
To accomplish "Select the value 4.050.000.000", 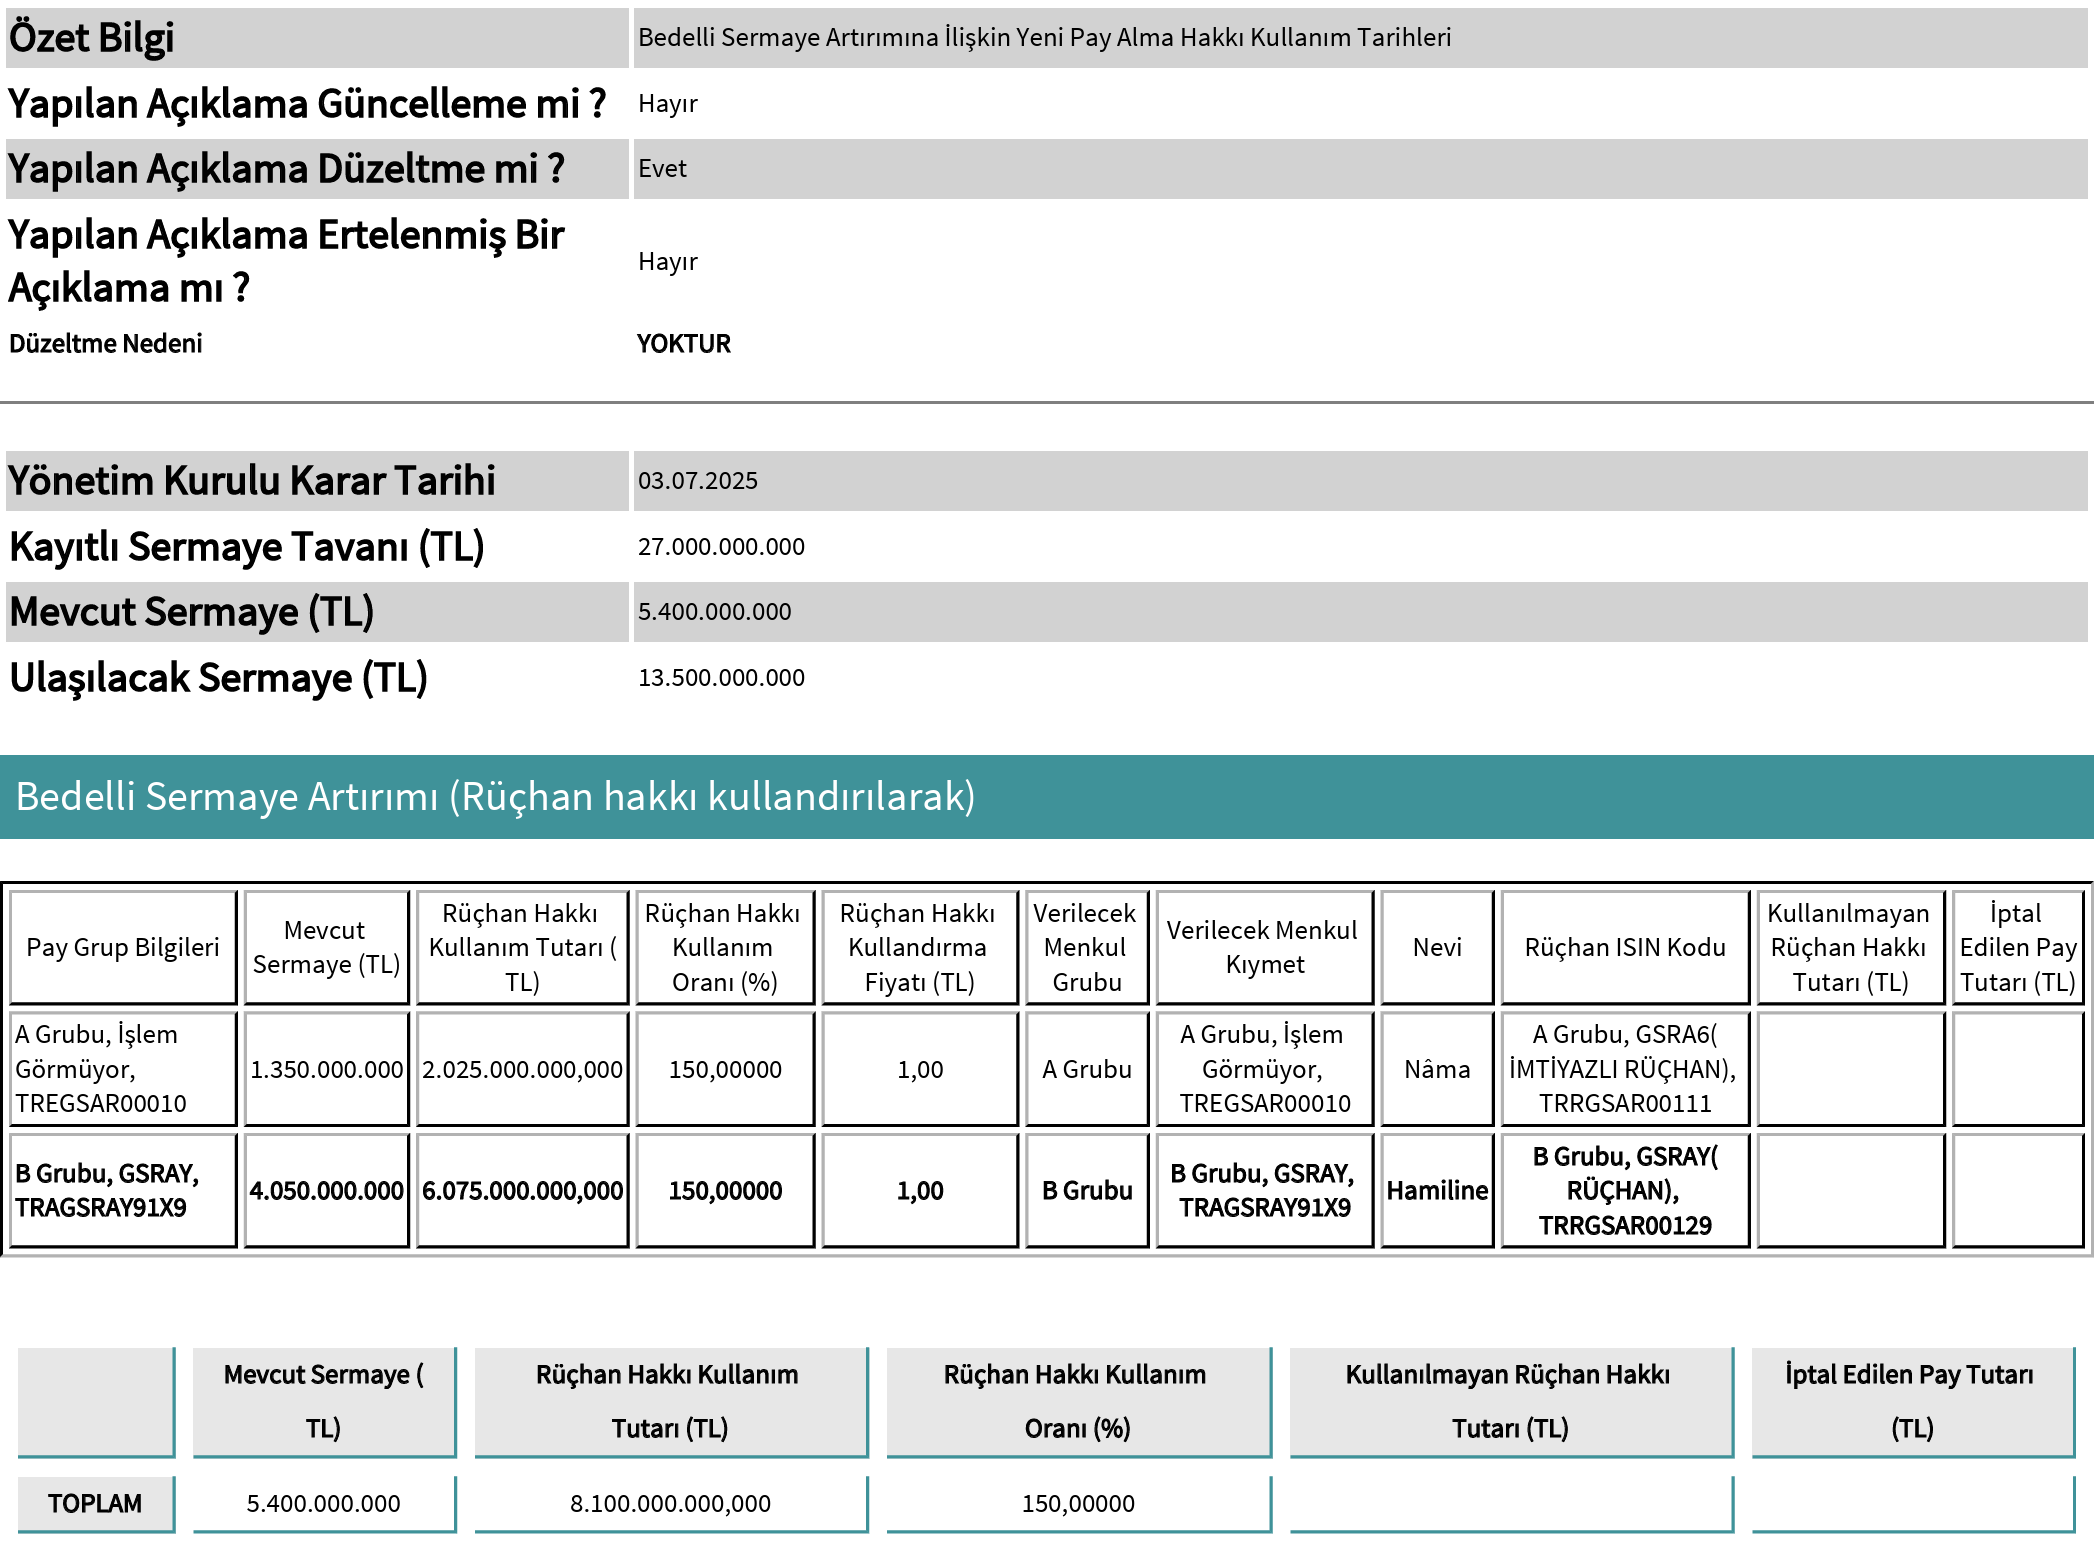I will pos(326,1191).
